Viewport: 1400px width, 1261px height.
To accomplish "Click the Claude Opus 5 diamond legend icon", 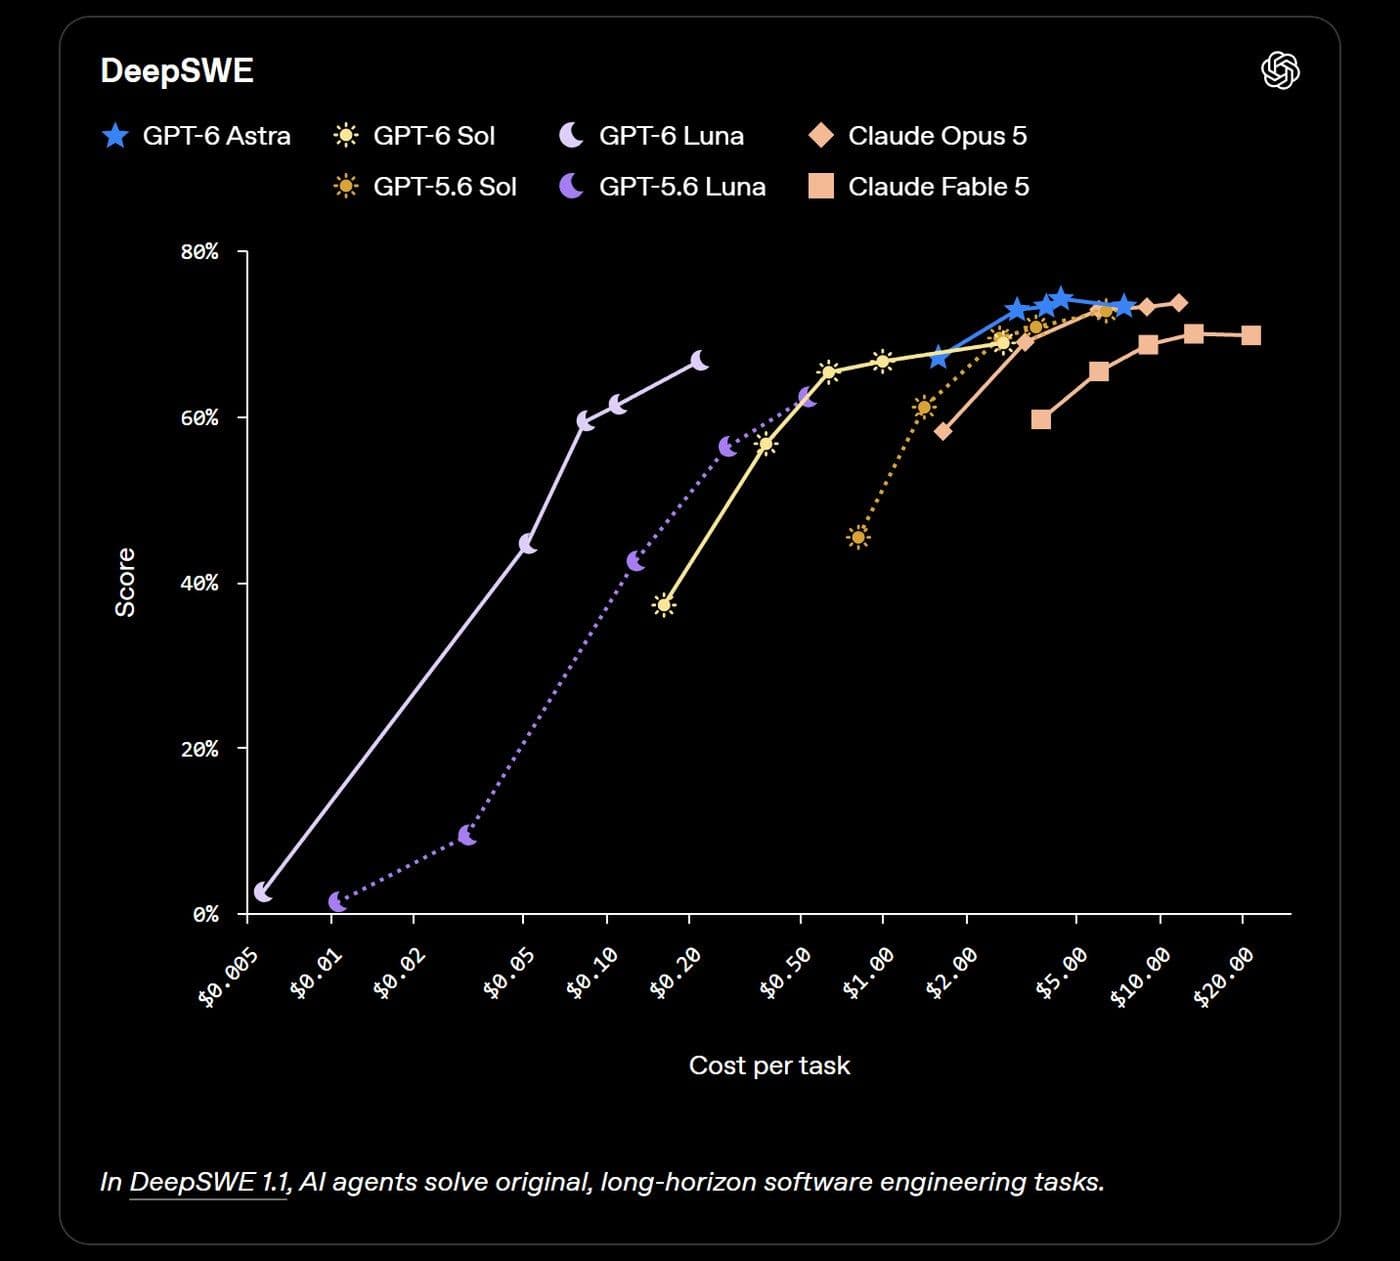I will pyautogui.click(x=821, y=135).
